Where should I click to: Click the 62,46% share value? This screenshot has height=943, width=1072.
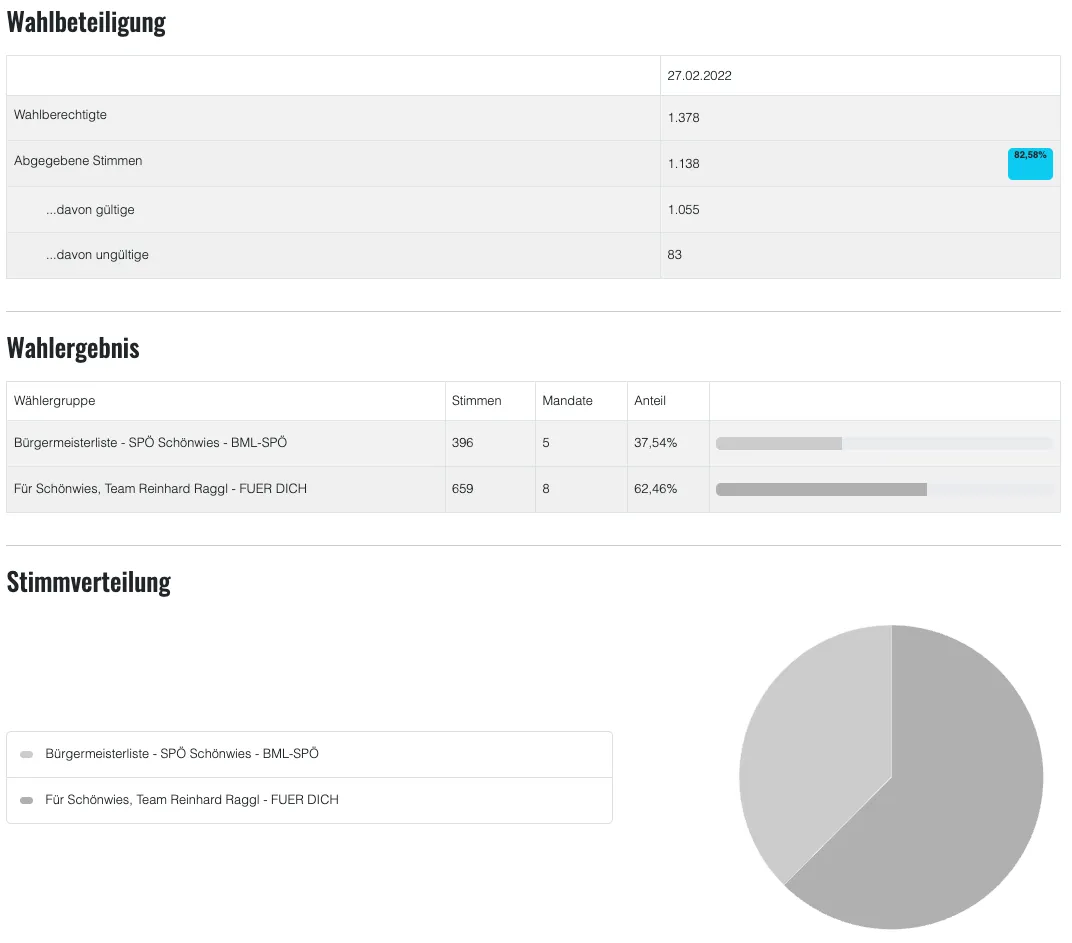pos(655,489)
